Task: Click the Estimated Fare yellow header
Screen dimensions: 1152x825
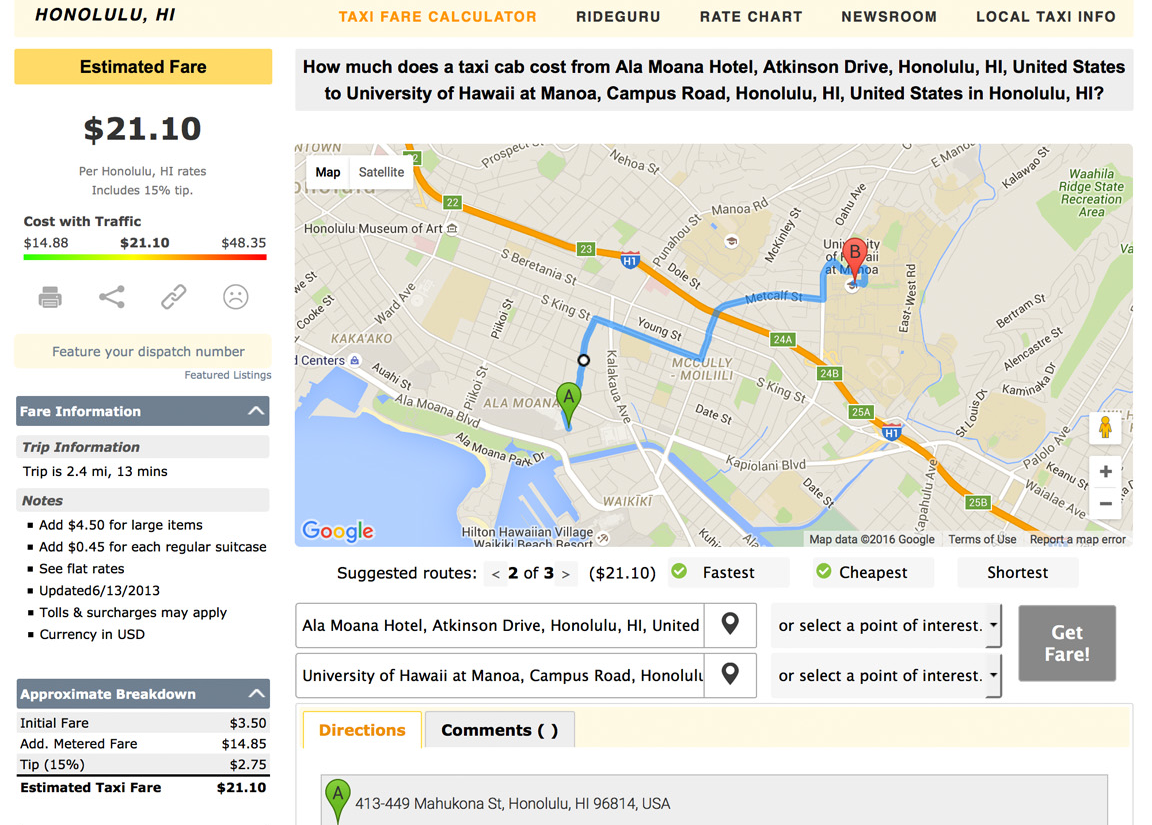Action: point(143,66)
